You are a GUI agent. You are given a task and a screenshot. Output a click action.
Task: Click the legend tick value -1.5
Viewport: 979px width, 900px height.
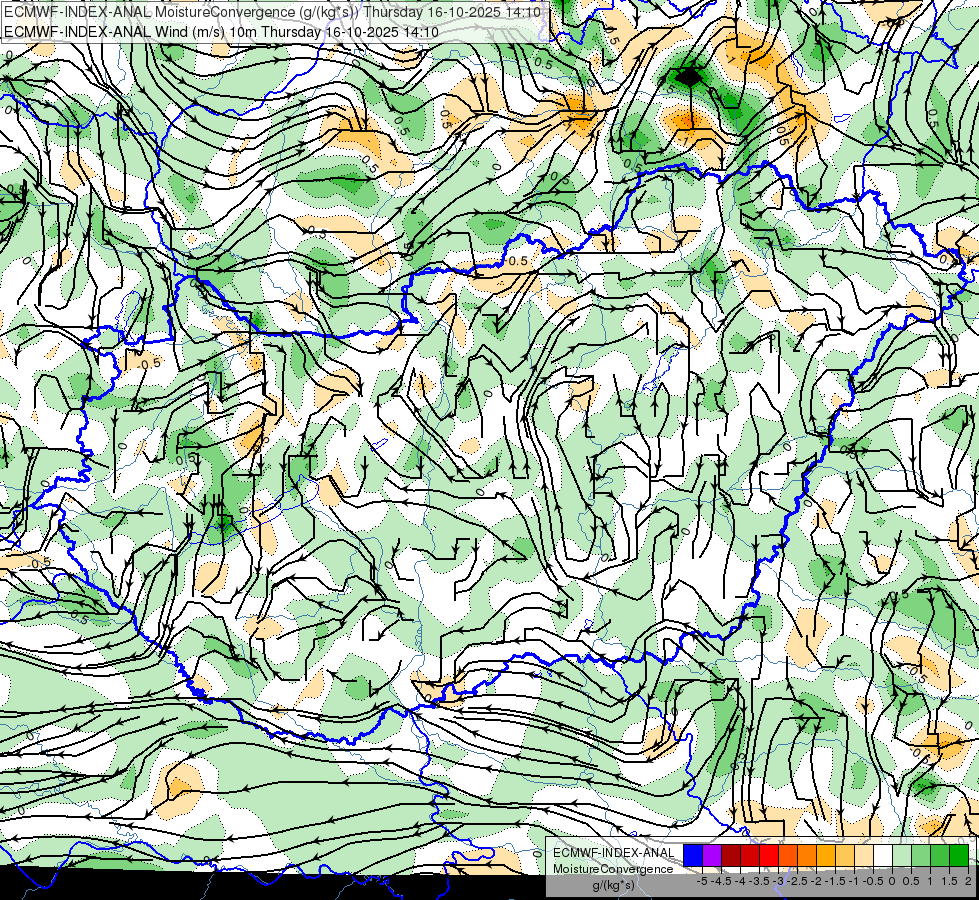click(x=834, y=881)
